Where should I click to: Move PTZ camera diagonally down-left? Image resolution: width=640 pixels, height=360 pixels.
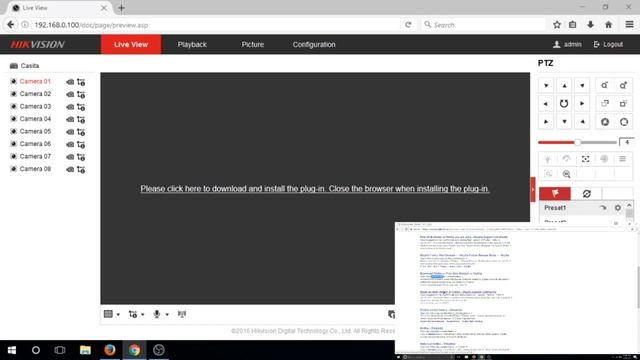546,122
